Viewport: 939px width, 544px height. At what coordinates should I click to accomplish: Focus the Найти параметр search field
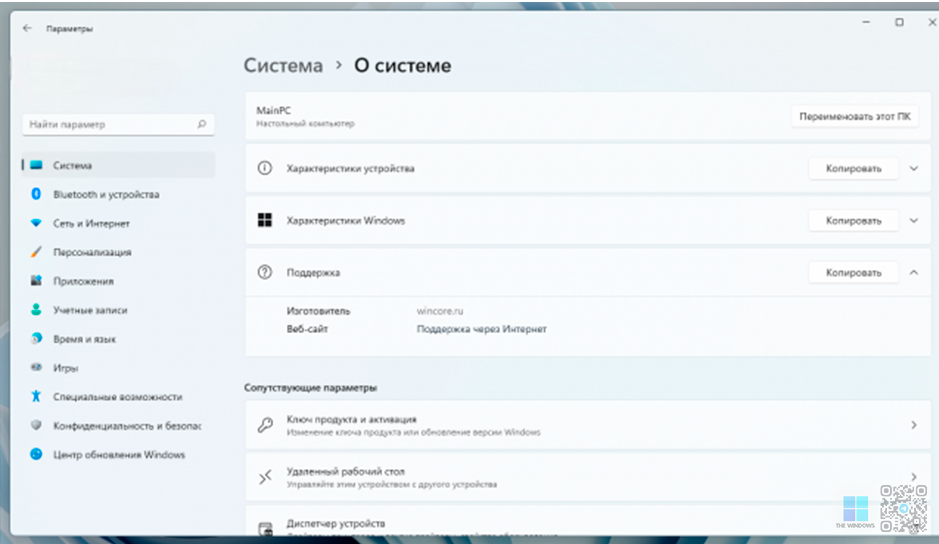point(119,124)
